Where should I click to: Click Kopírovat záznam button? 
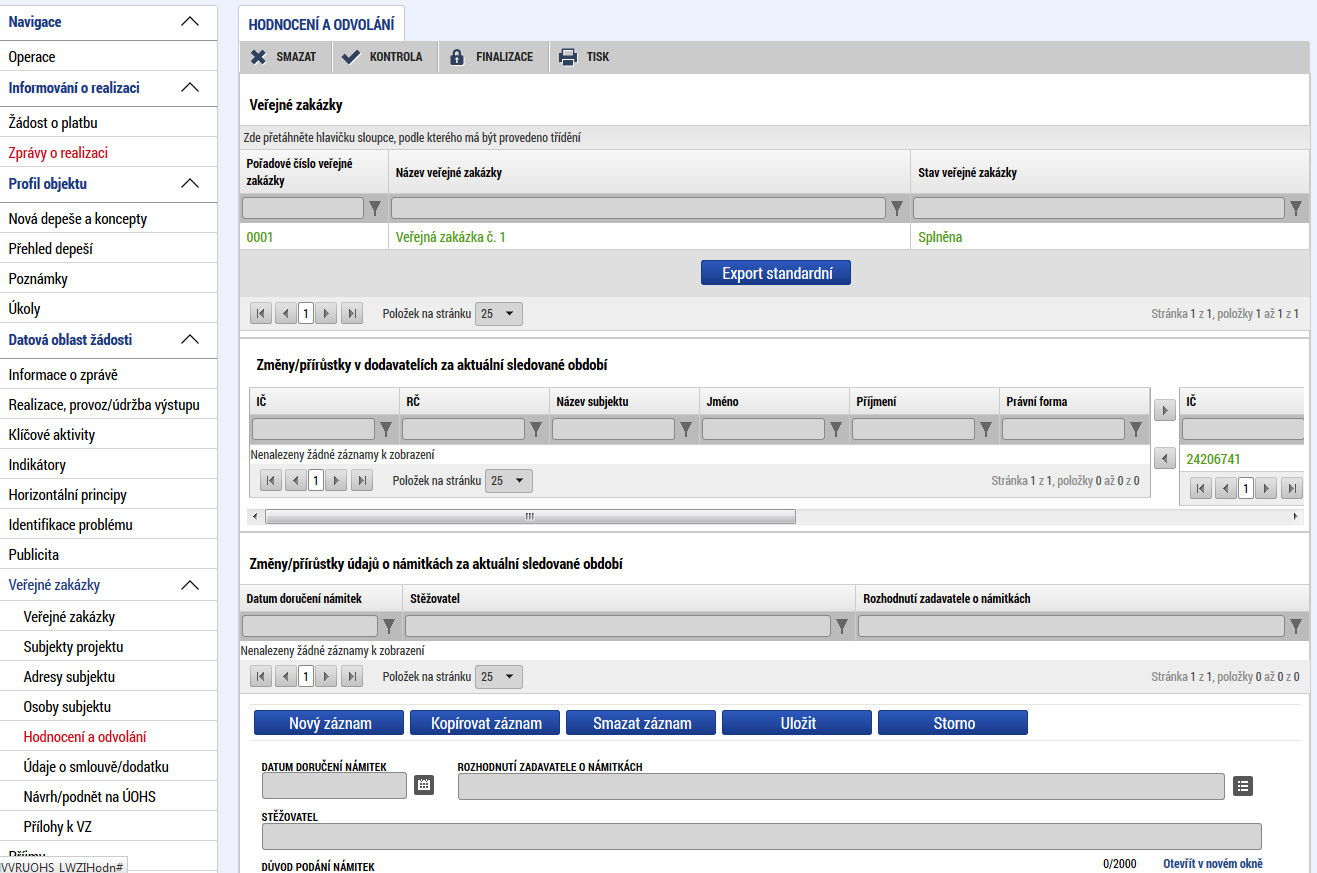click(485, 723)
